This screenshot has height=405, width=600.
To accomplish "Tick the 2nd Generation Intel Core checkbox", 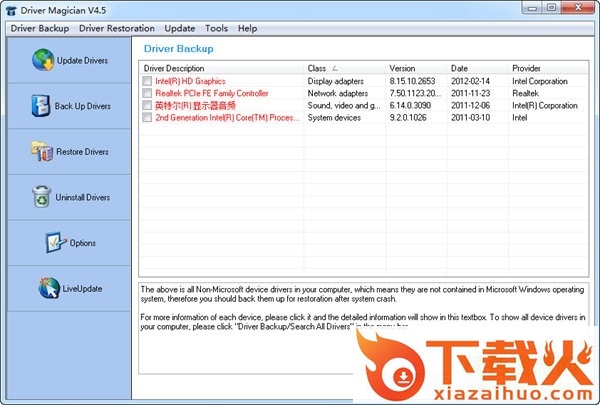I will (x=147, y=118).
